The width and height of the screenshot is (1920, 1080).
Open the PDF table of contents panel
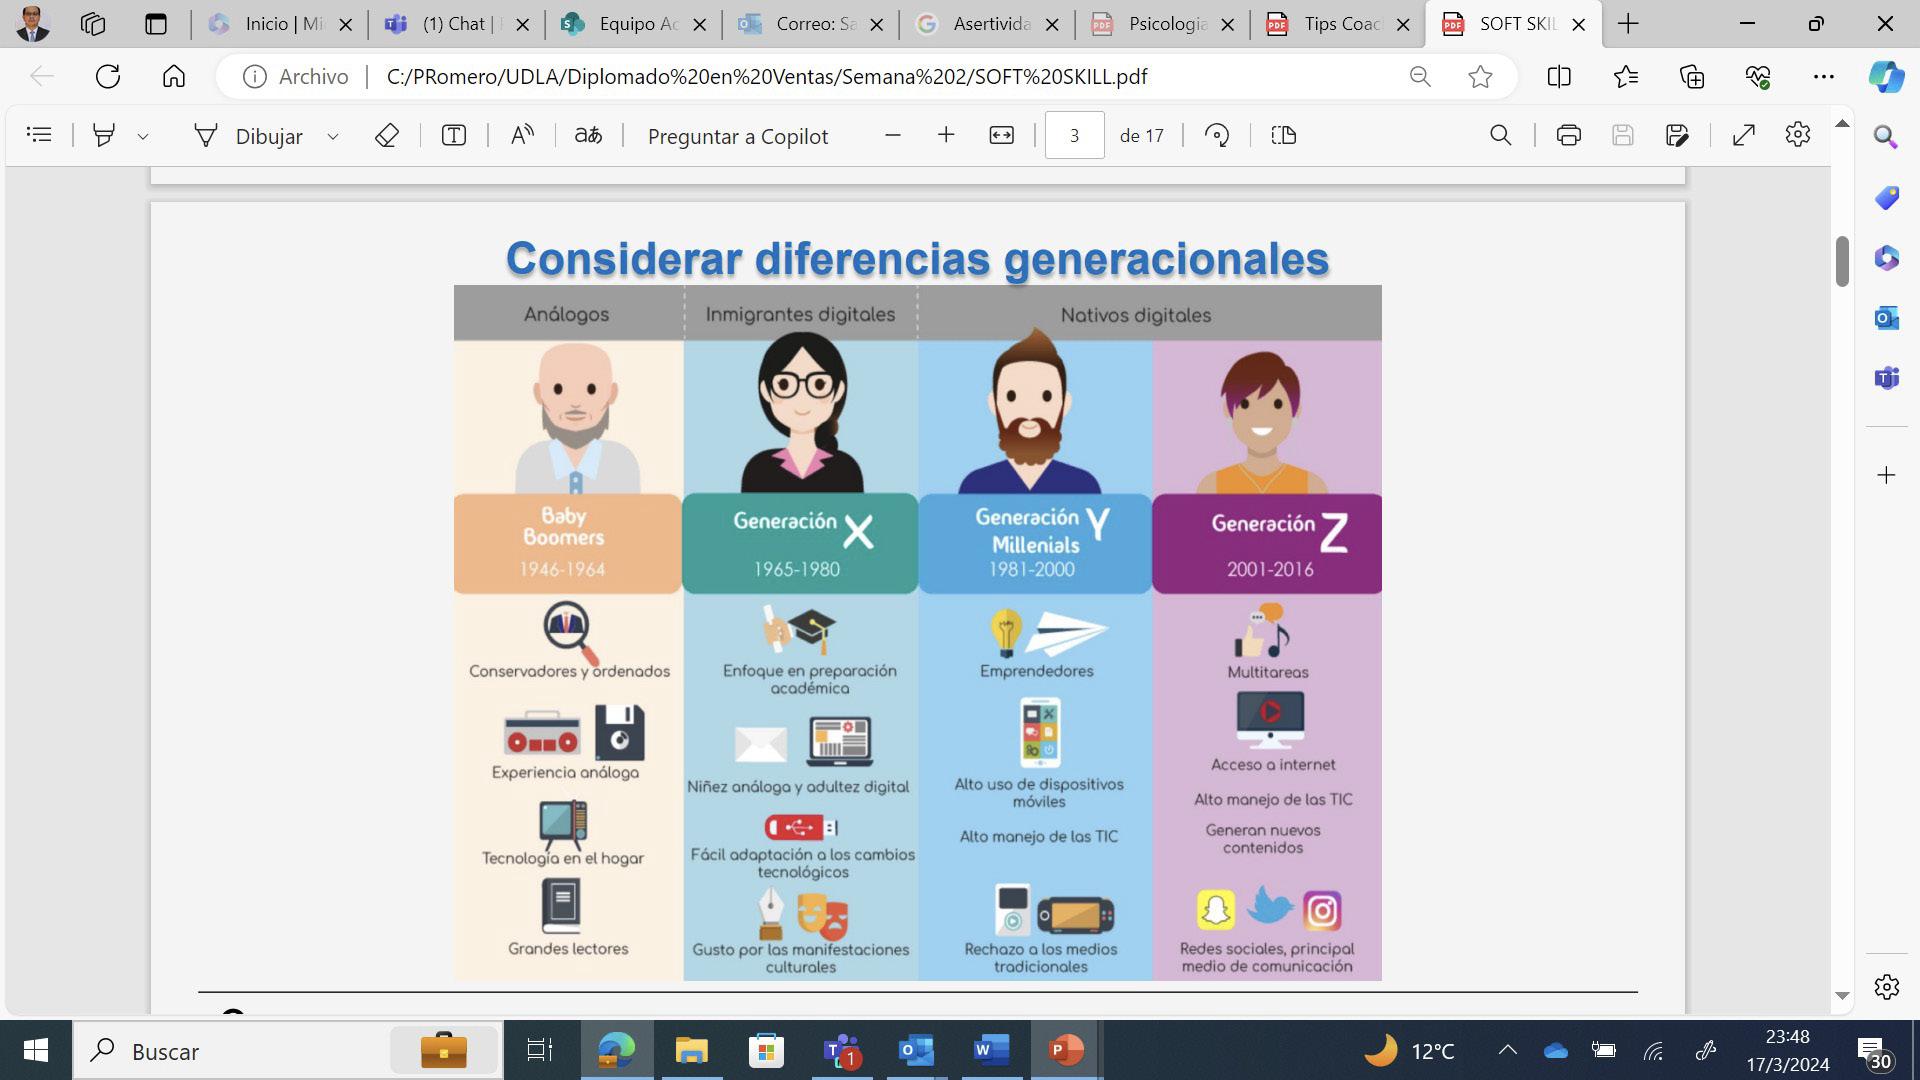pos(39,135)
